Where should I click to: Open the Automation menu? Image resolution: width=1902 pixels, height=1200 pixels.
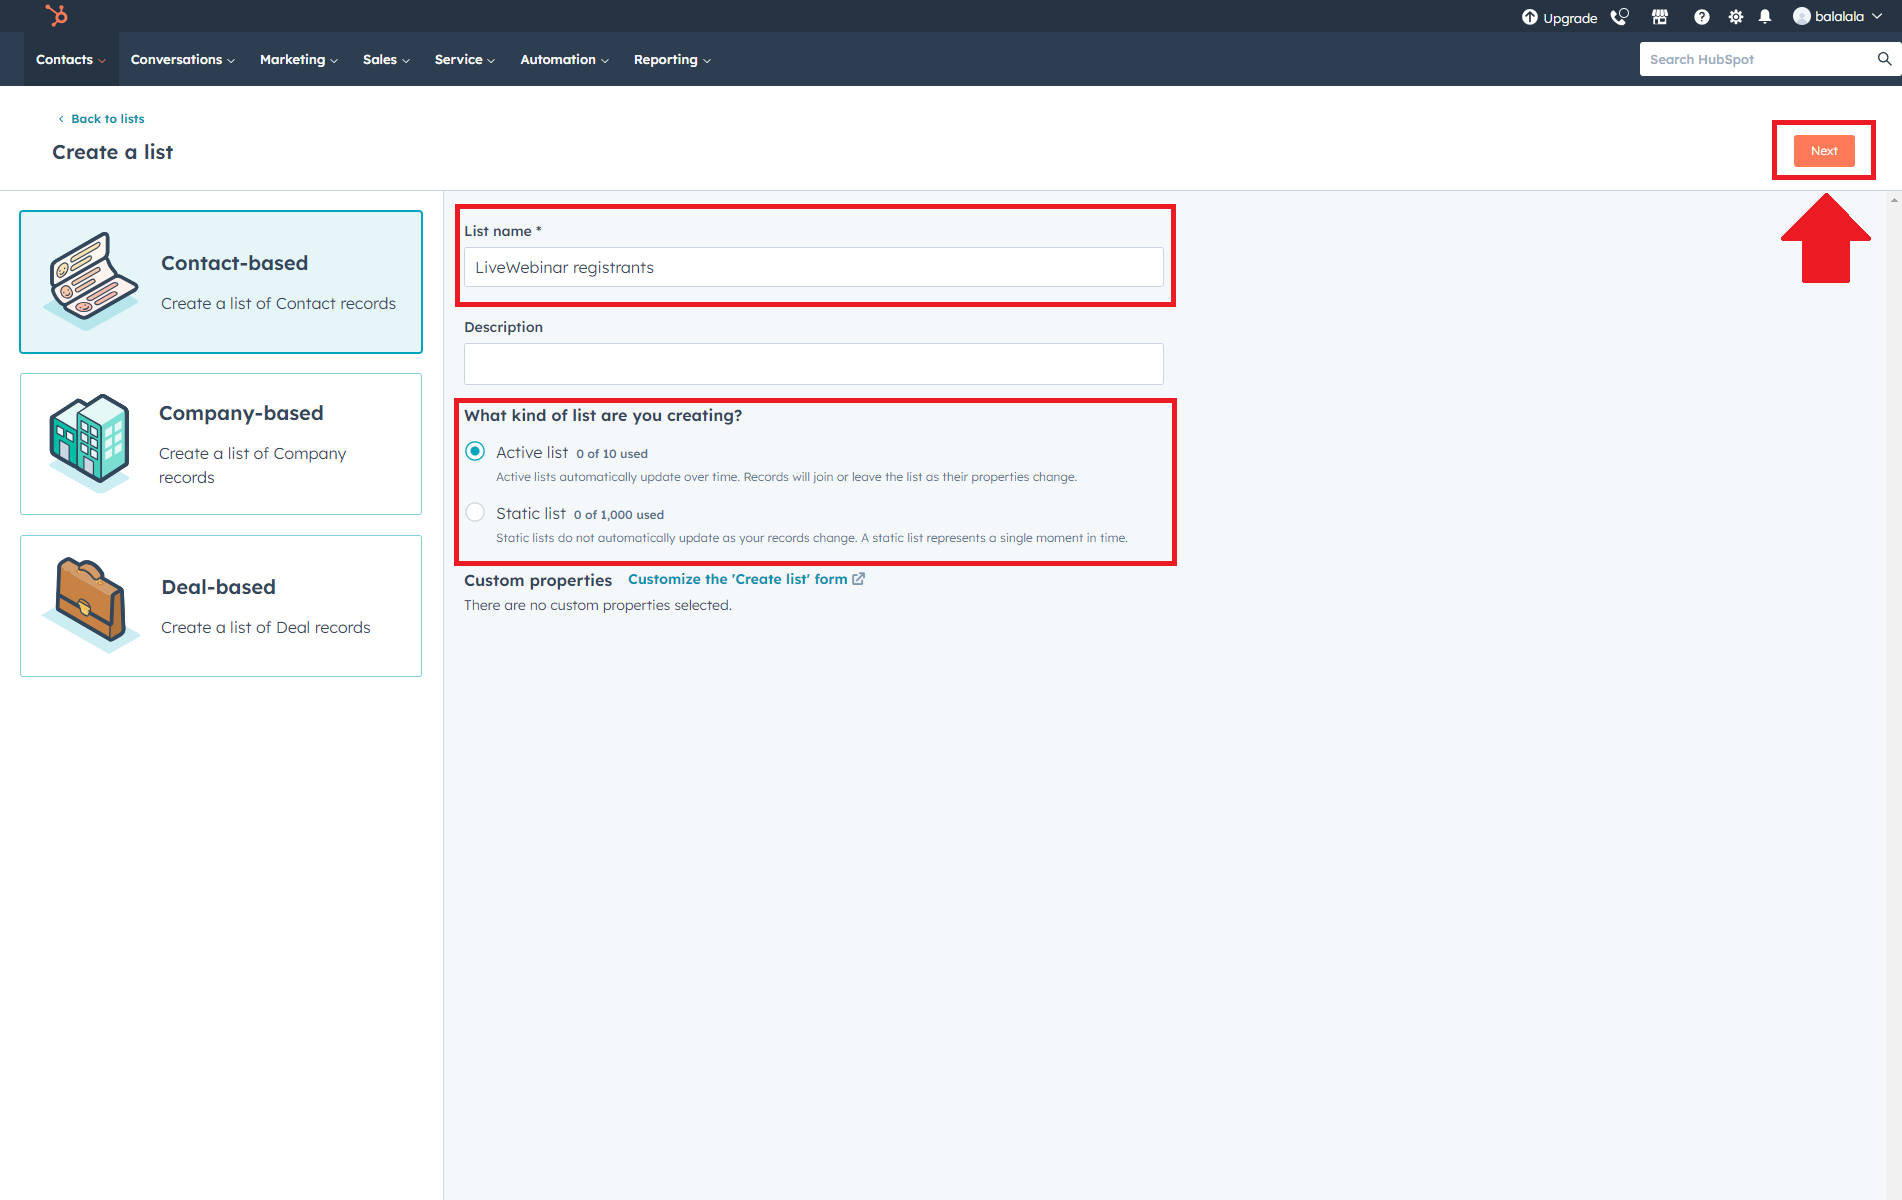[x=564, y=60]
